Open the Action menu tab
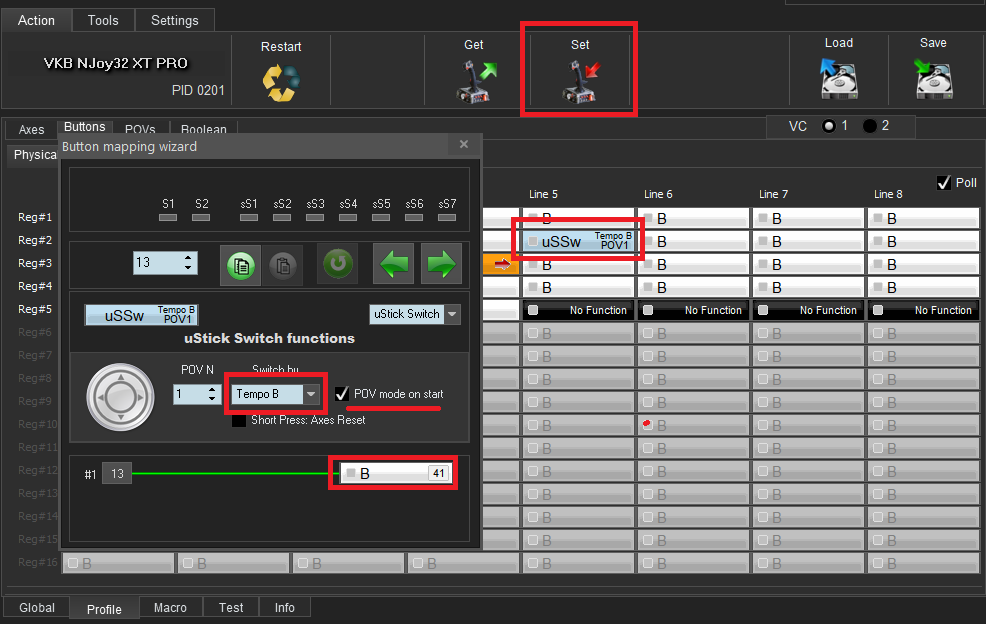This screenshot has width=986, height=624. [36, 20]
